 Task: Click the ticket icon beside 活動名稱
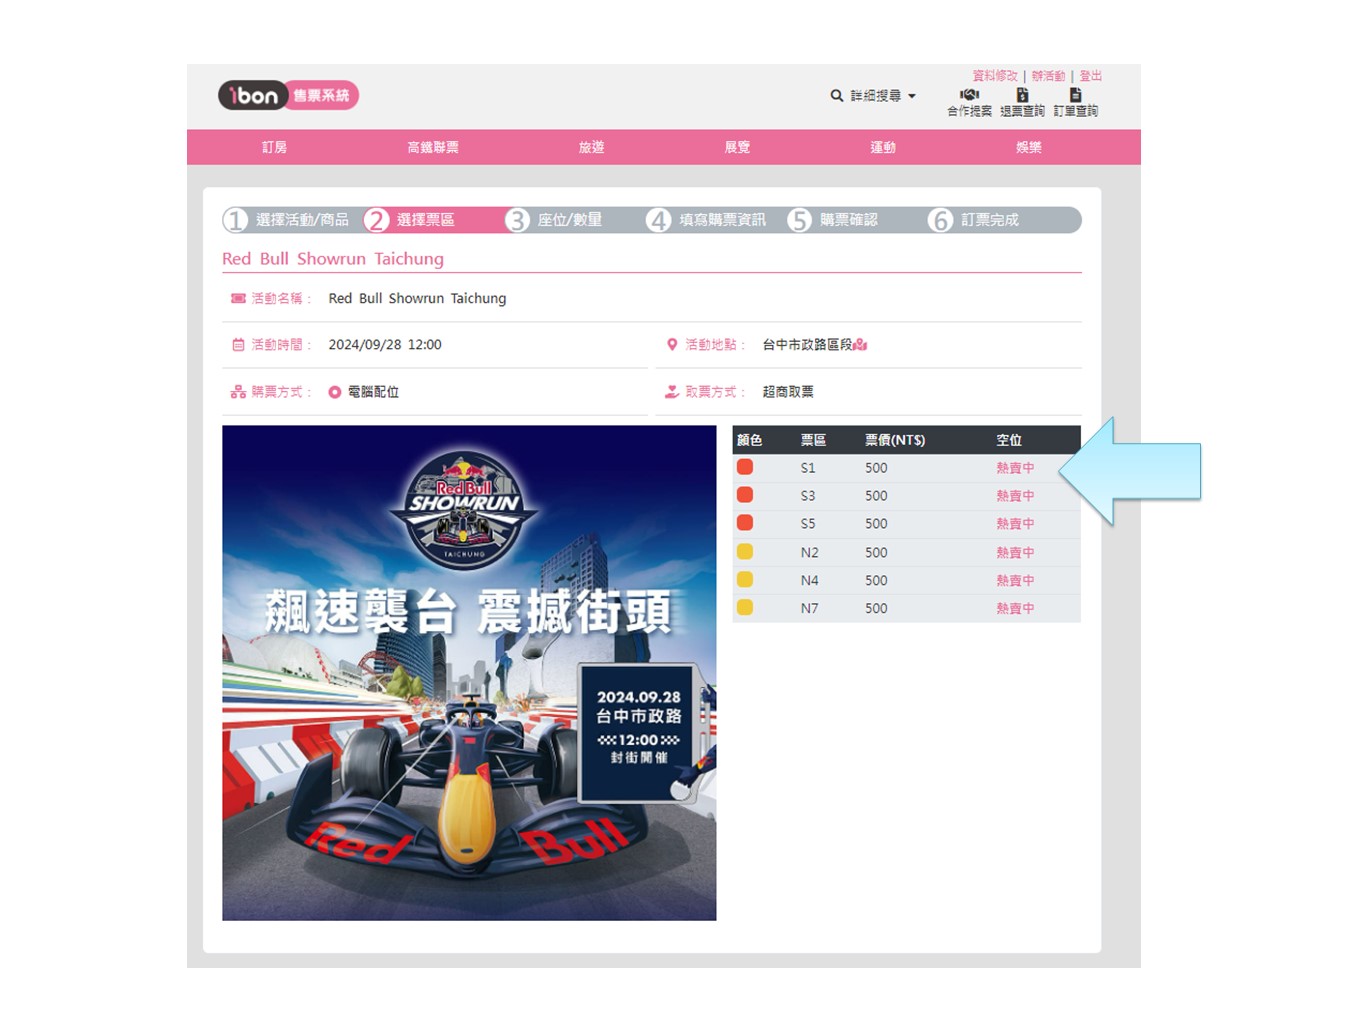238,298
